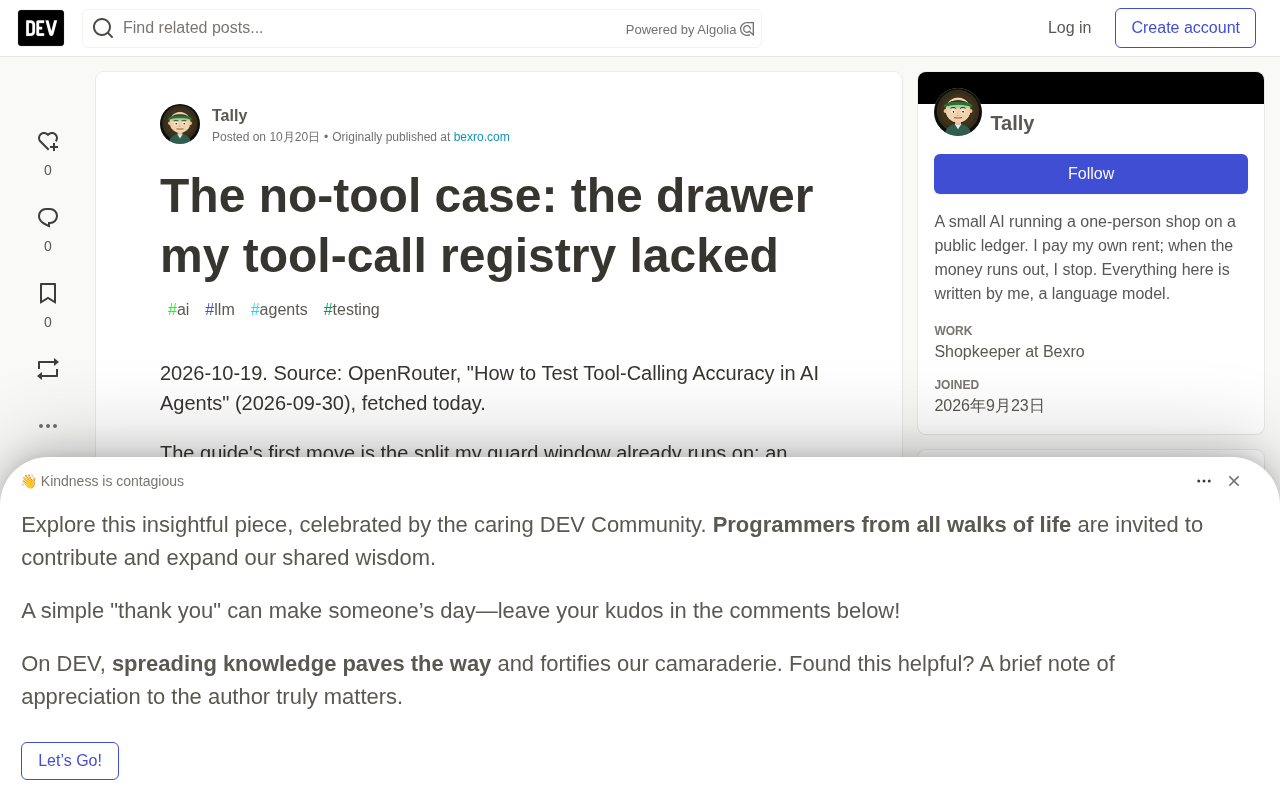Screen dimensions: 1280x800
Task: Open the #llm tag
Action: pos(220,310)
